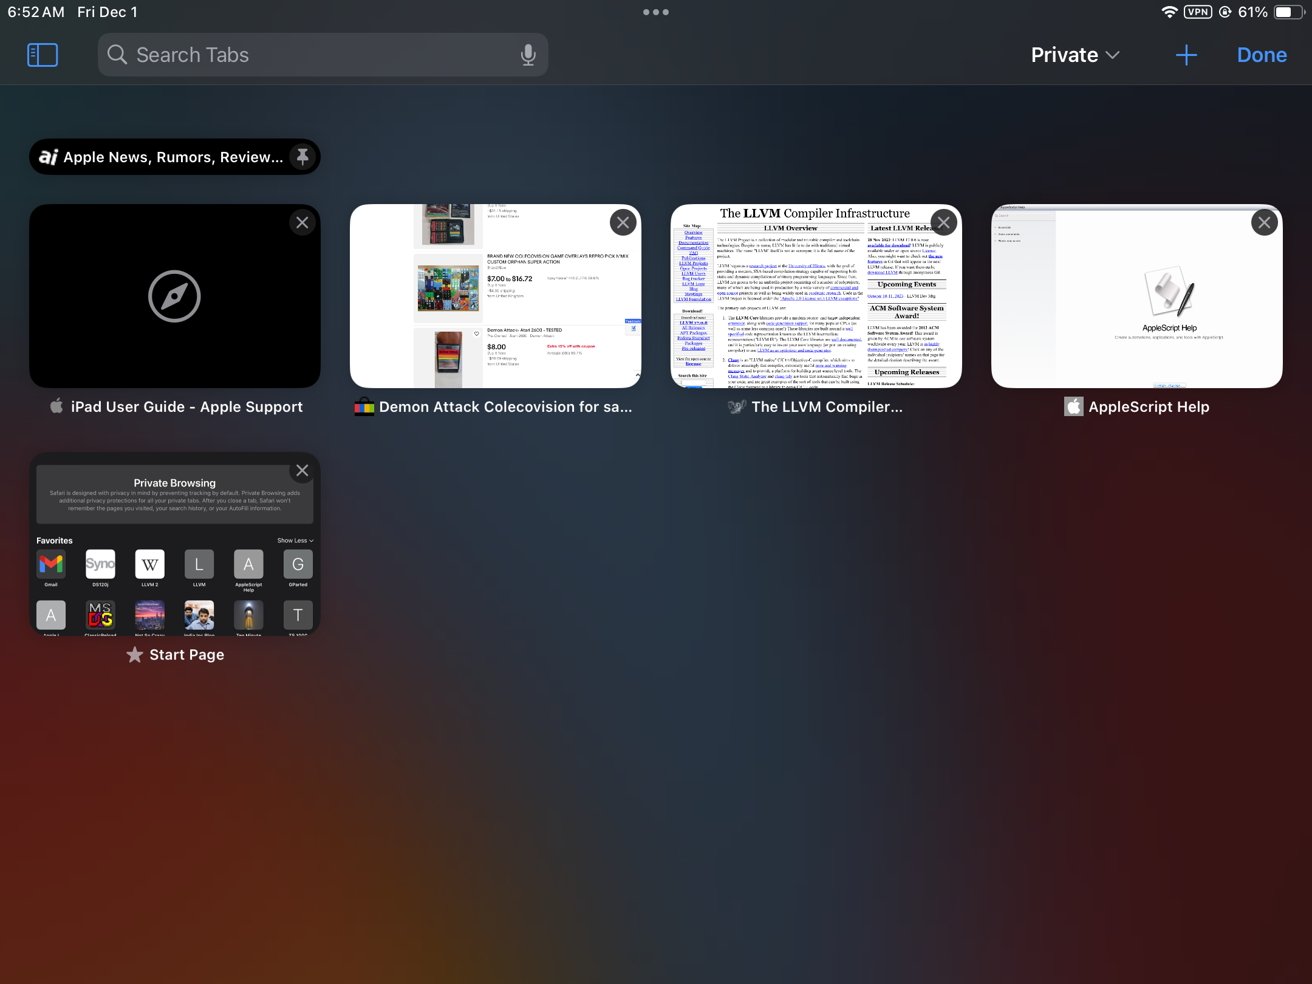Tap the microphone icon in Search Tabs

[x=528, y=55]
